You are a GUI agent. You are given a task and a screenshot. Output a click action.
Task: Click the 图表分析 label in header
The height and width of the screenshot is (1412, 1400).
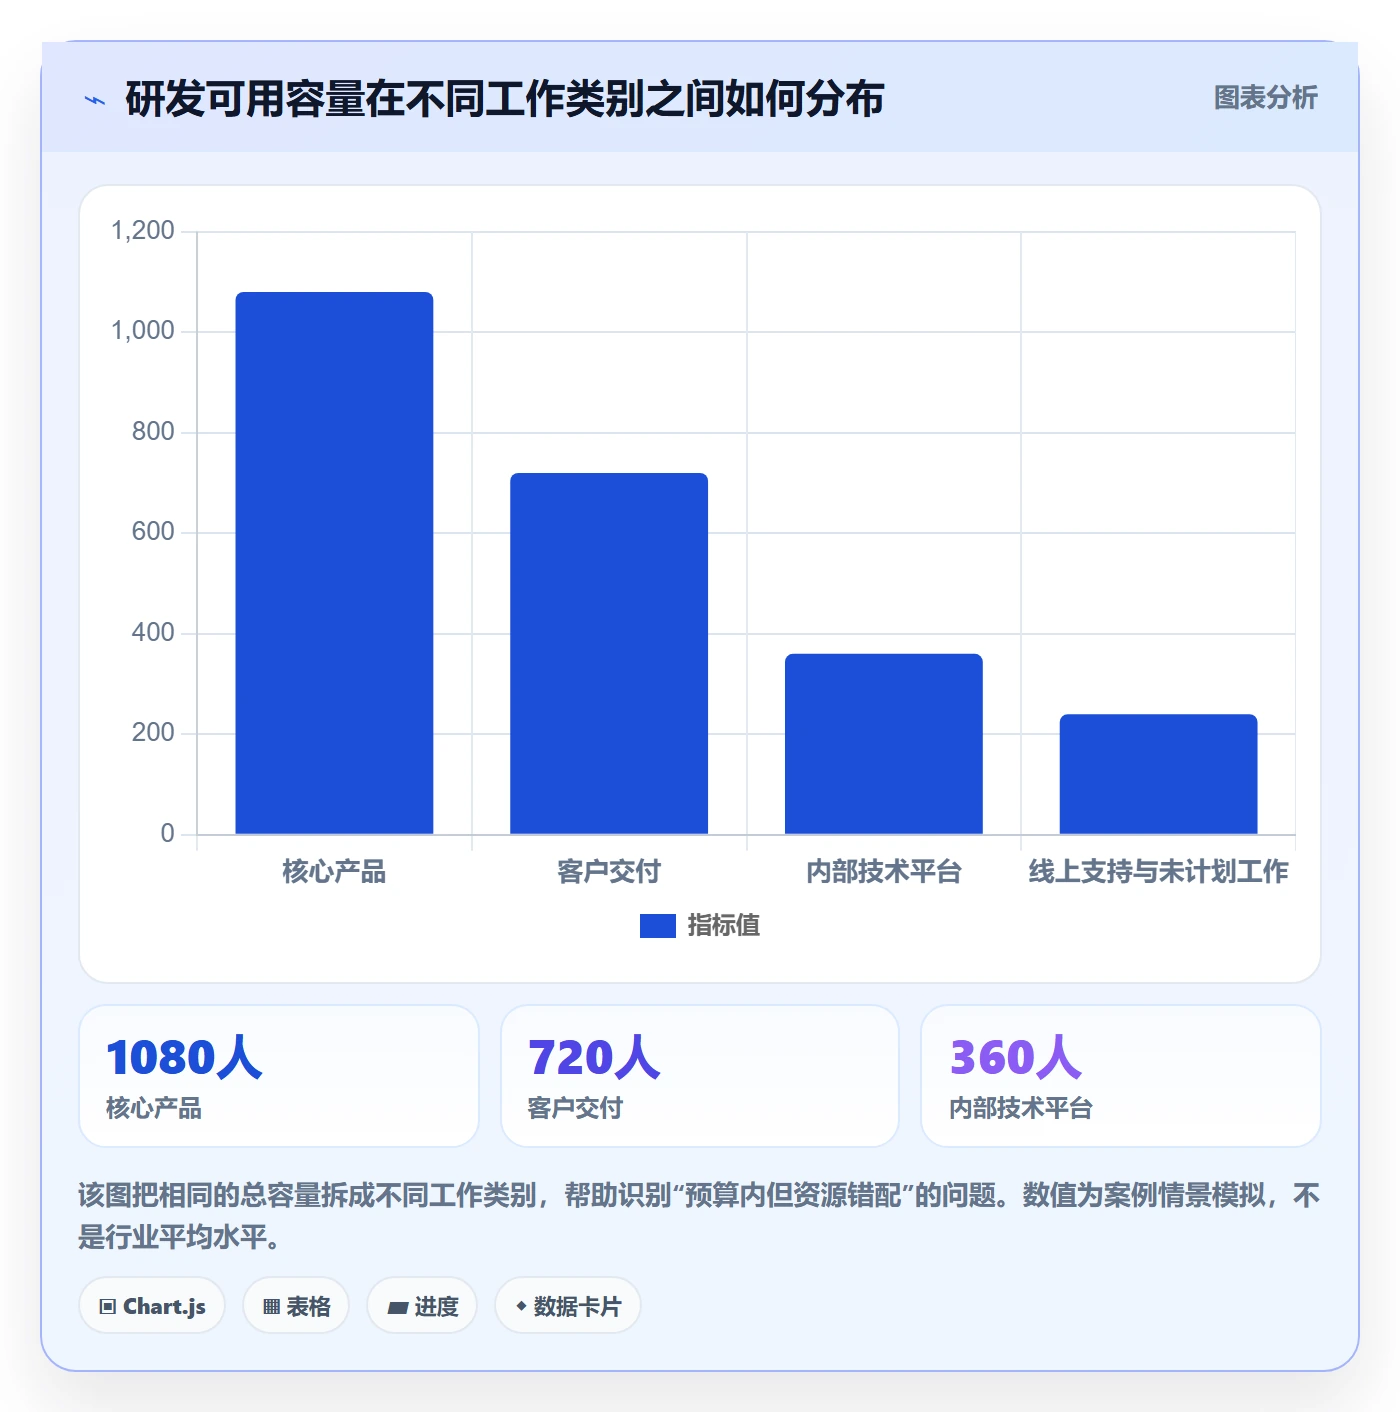click(1265, 98)
